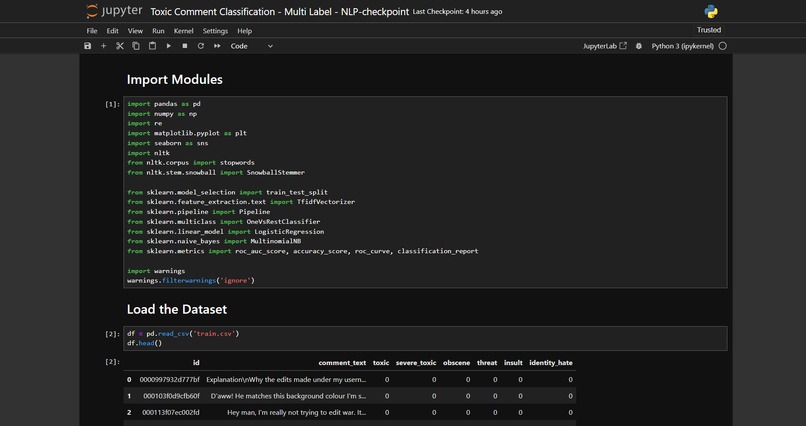Click the threat column header

487,363
